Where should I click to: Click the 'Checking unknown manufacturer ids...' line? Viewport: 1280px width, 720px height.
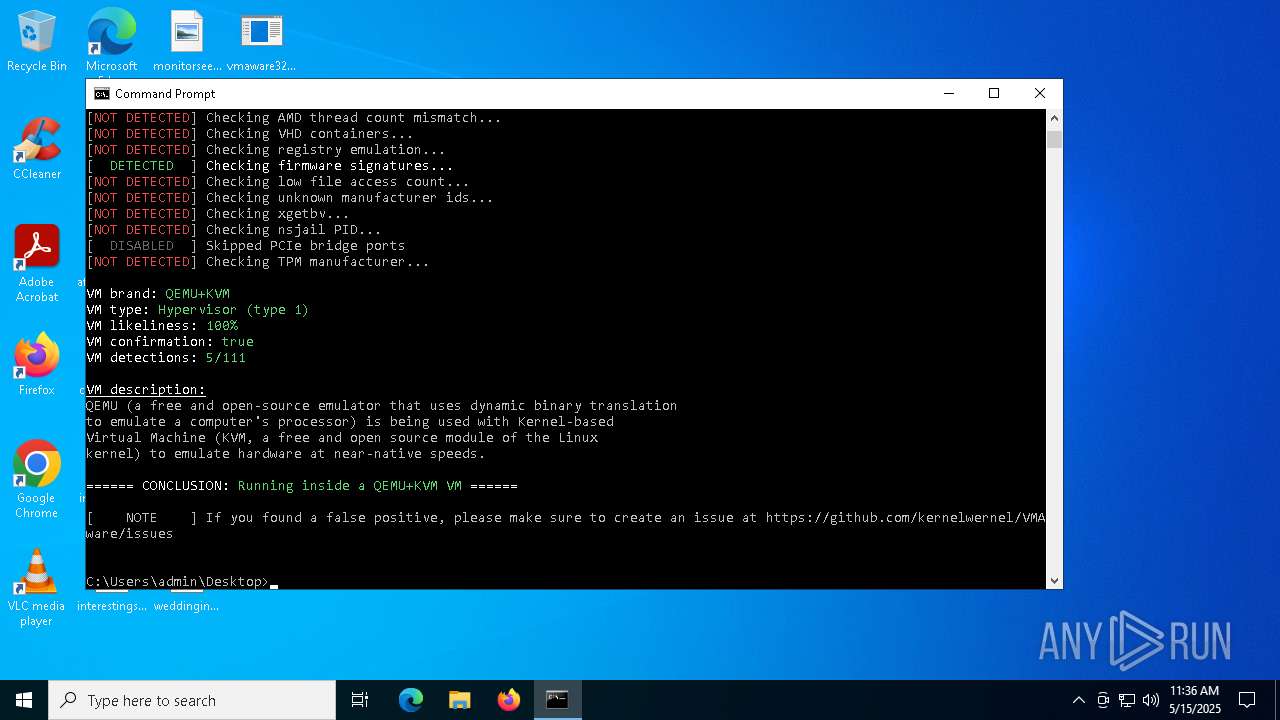(x=290, y=198)
